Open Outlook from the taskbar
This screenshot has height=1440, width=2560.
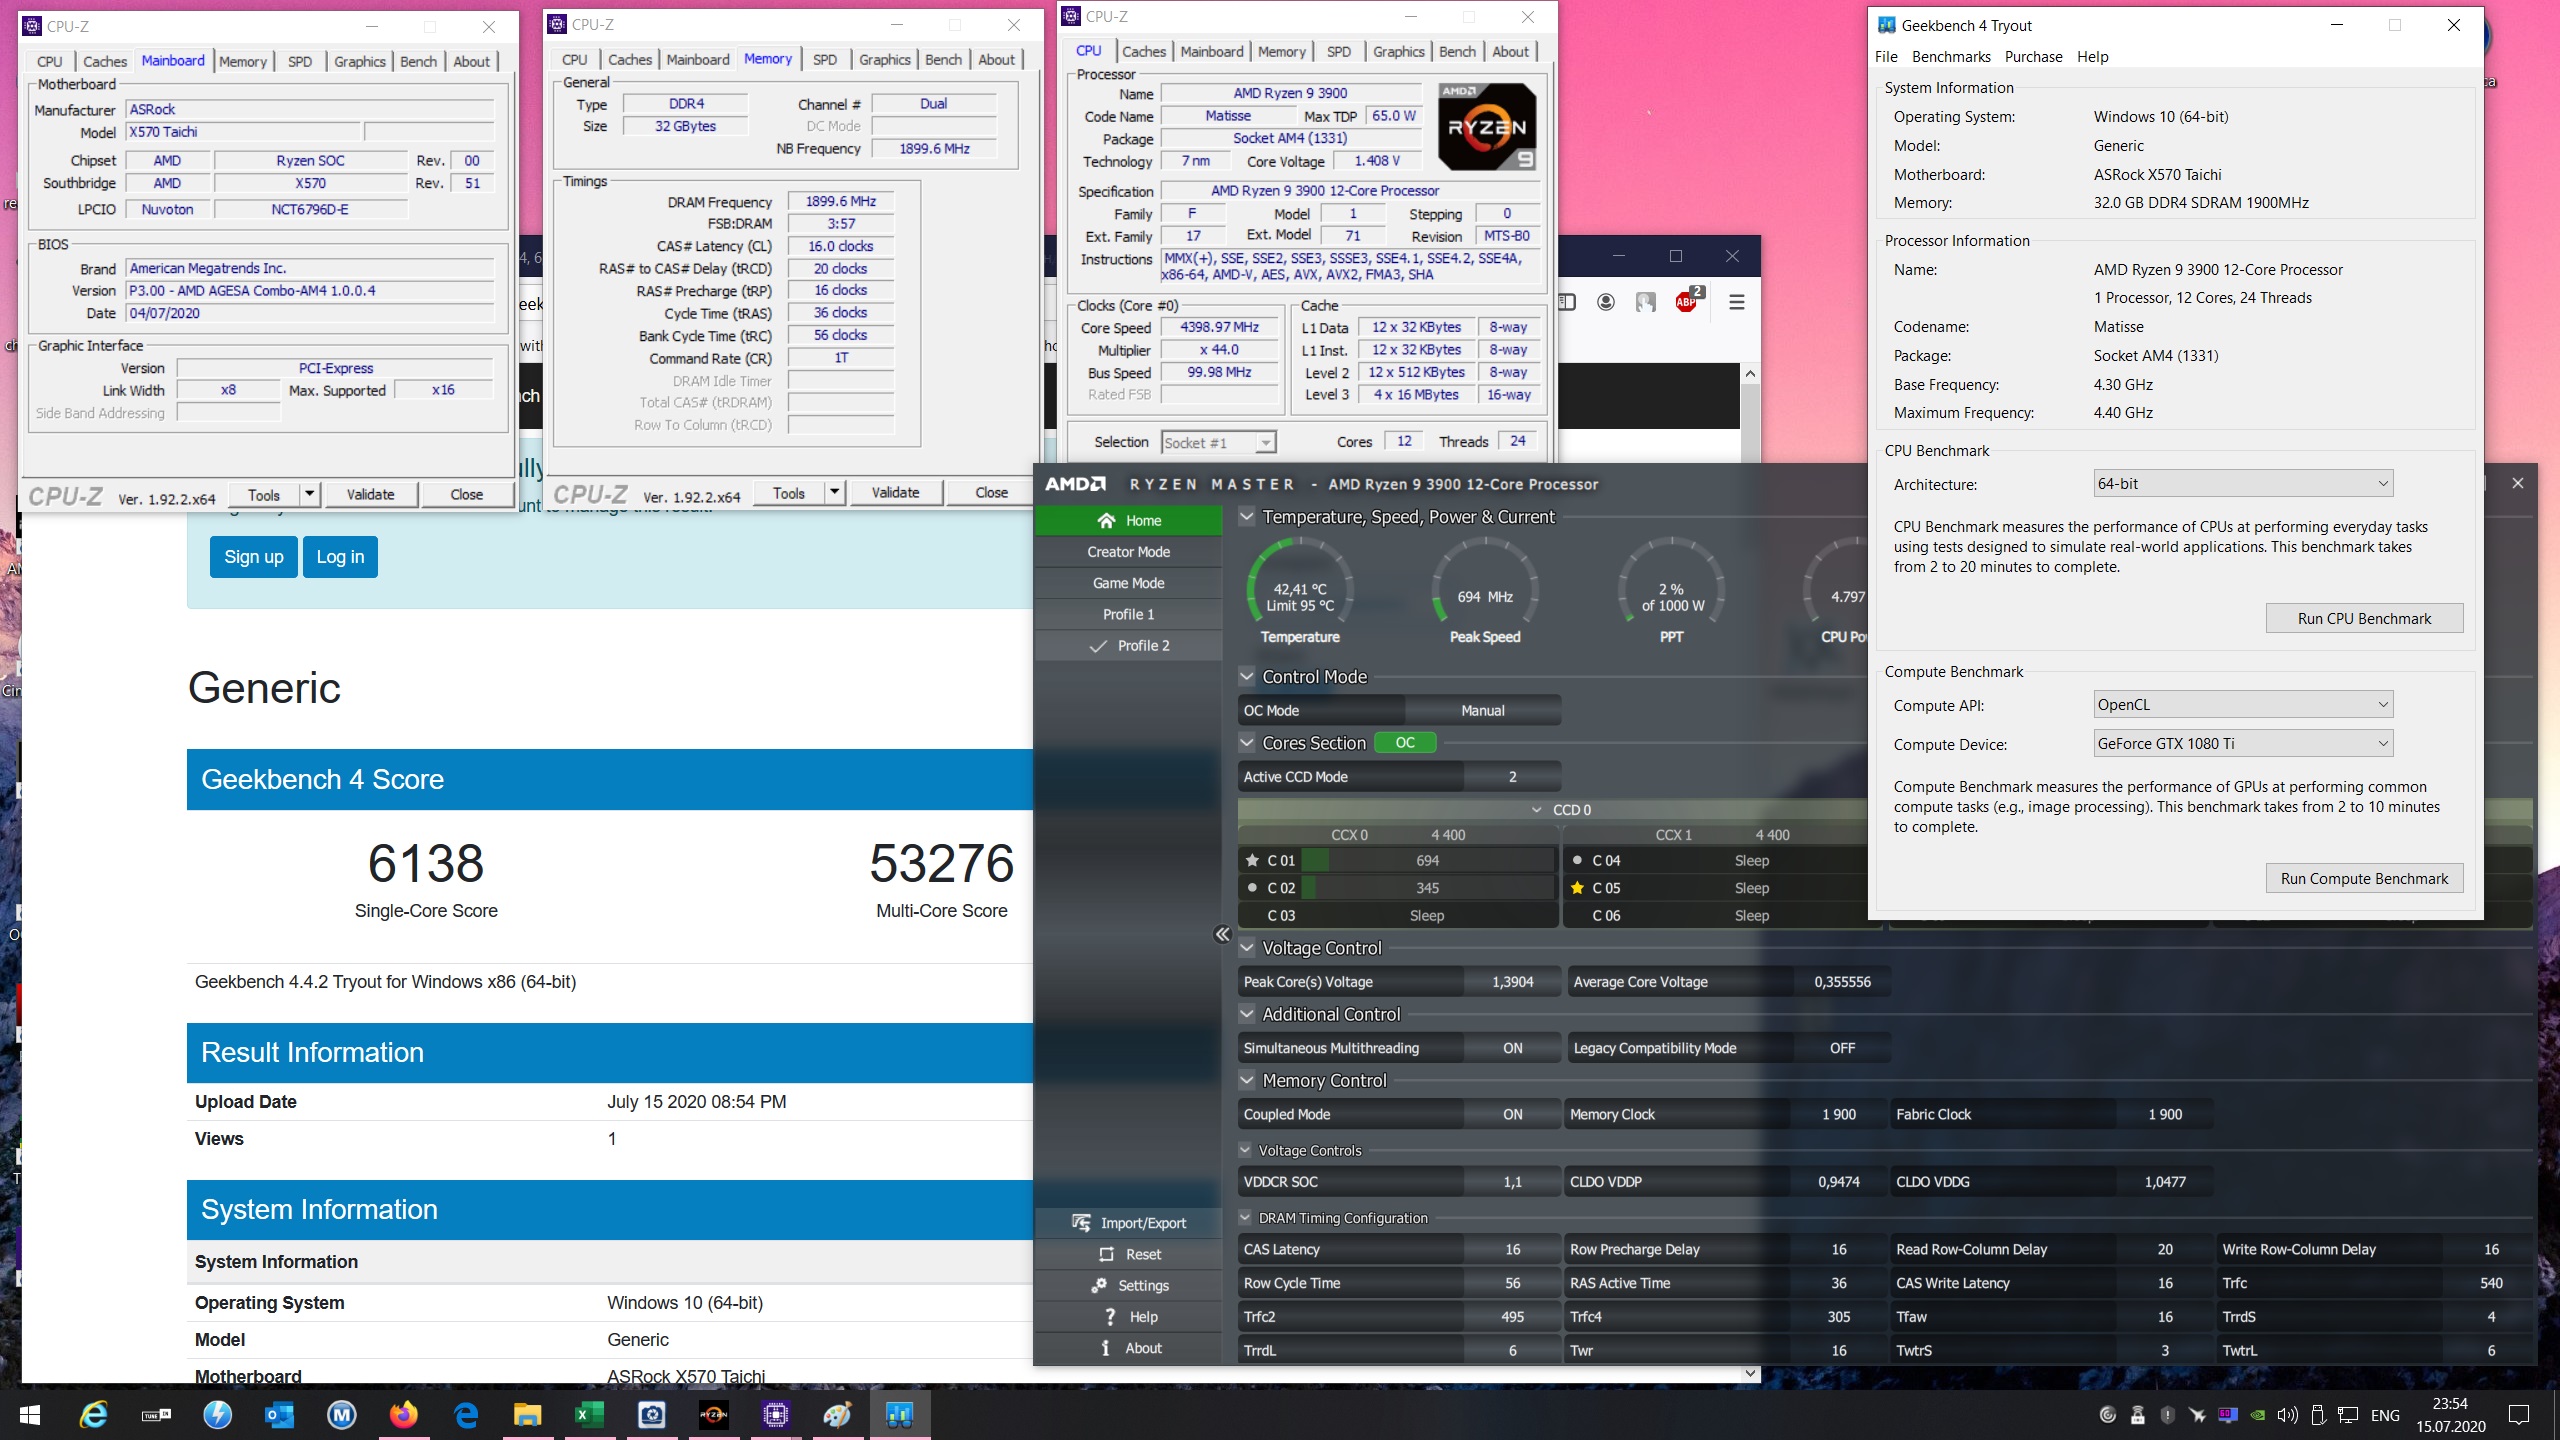[x=280, y=1415]
